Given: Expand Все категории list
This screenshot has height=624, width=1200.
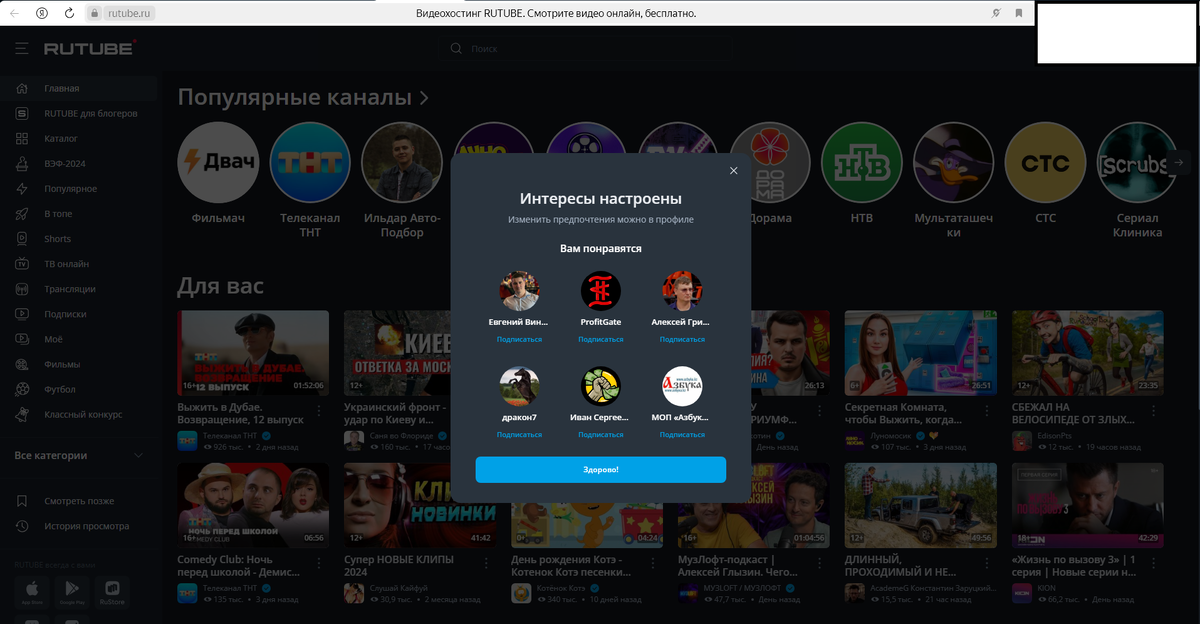Looking at the screenshot, I should (x=79, y=455).
